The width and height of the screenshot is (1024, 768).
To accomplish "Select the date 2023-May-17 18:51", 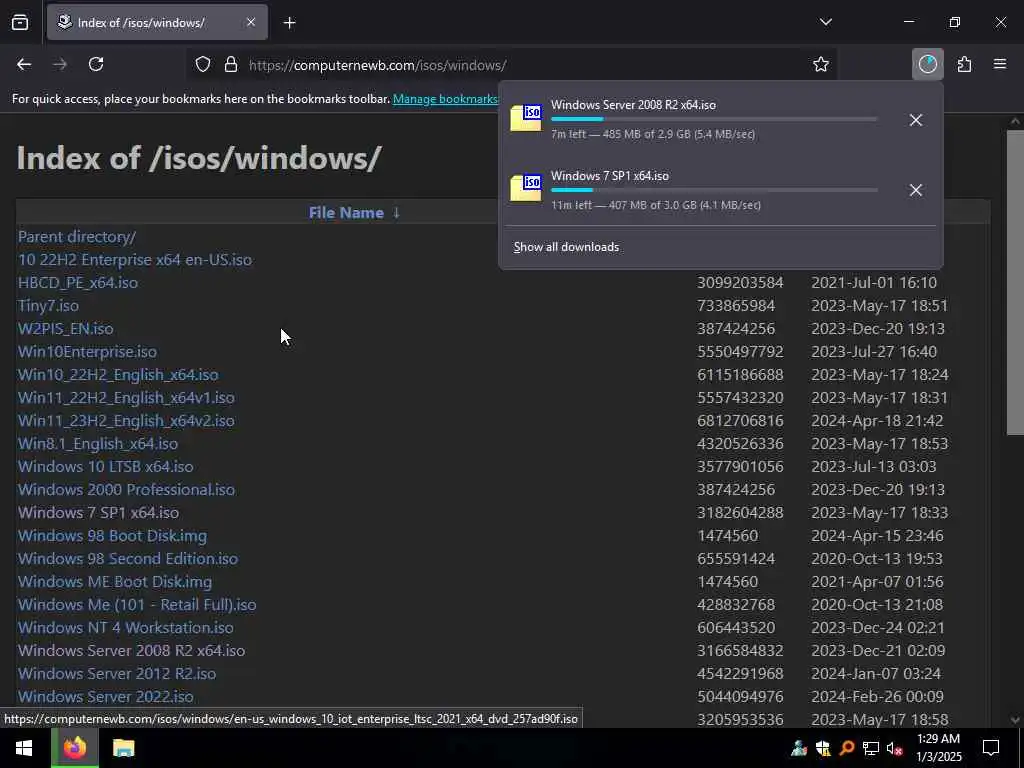I will click(880, 306).
